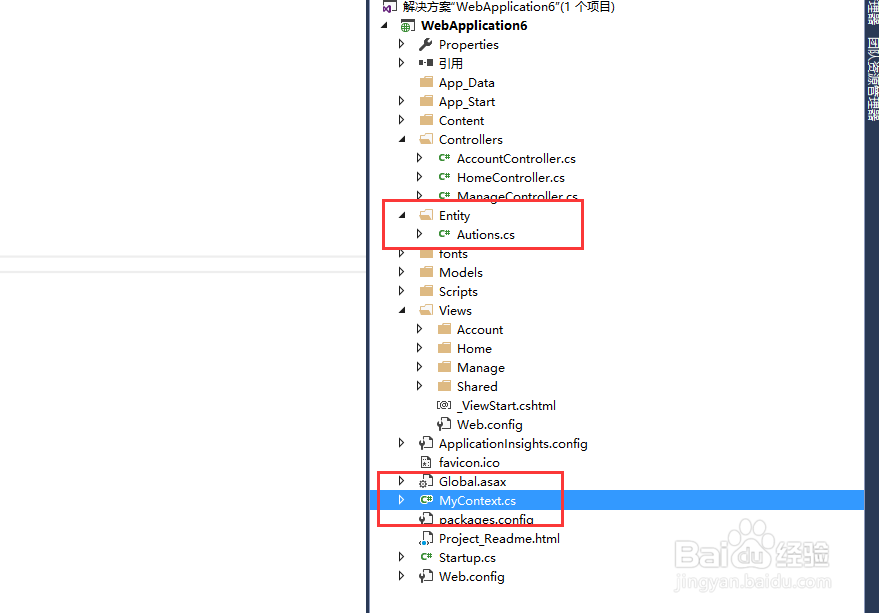
Task: Expand the Shared folder
Action: pyautogui.click(x=419, y=386)
